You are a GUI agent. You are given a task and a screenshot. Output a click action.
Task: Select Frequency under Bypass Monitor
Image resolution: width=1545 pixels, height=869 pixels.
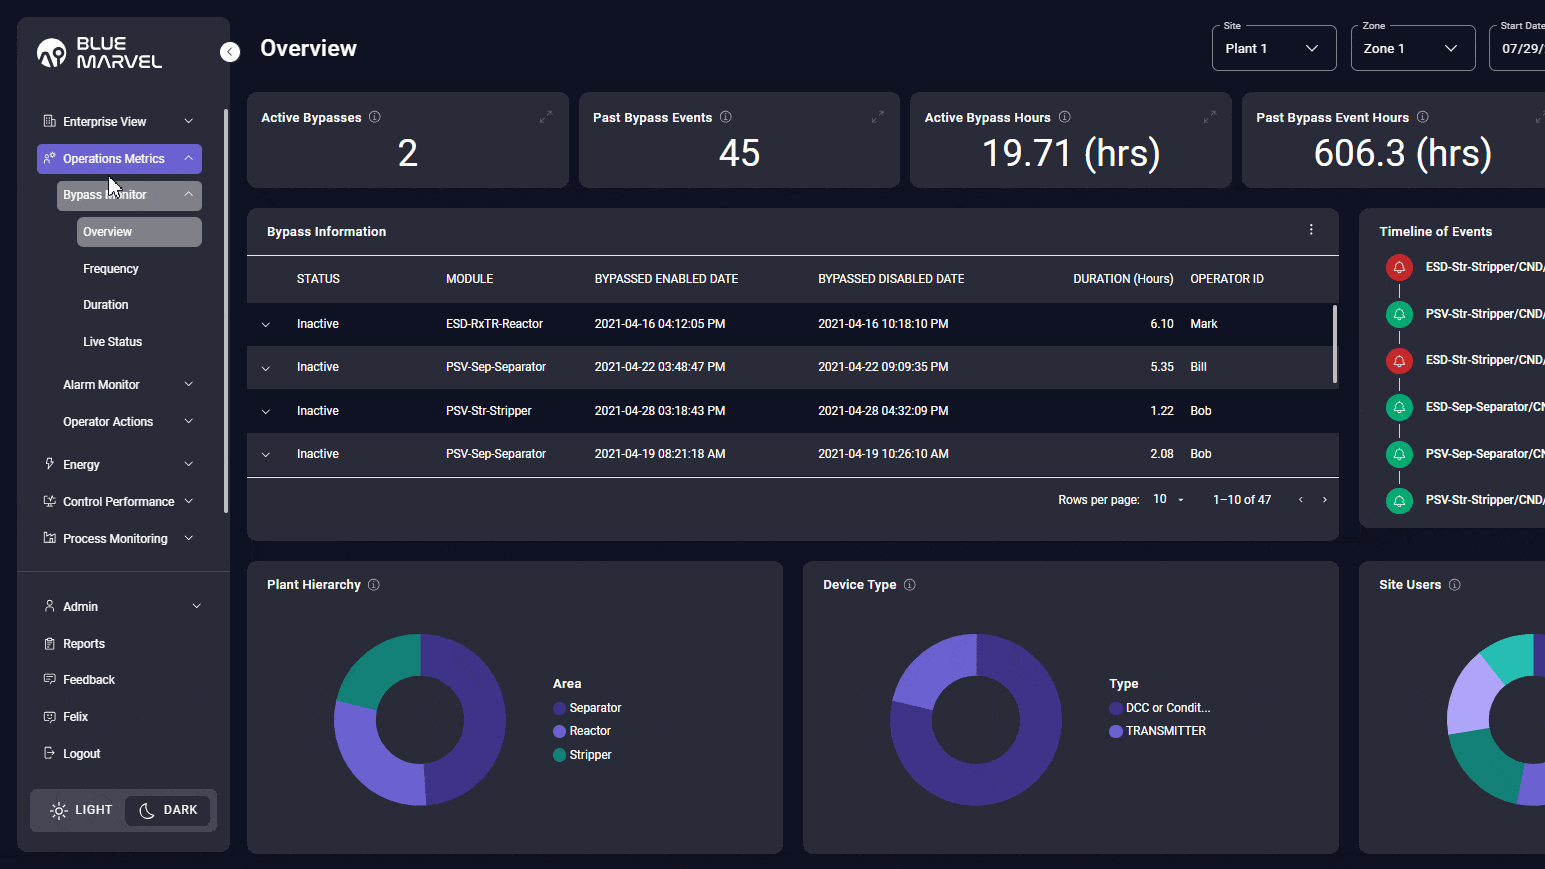tap(111, 268)
